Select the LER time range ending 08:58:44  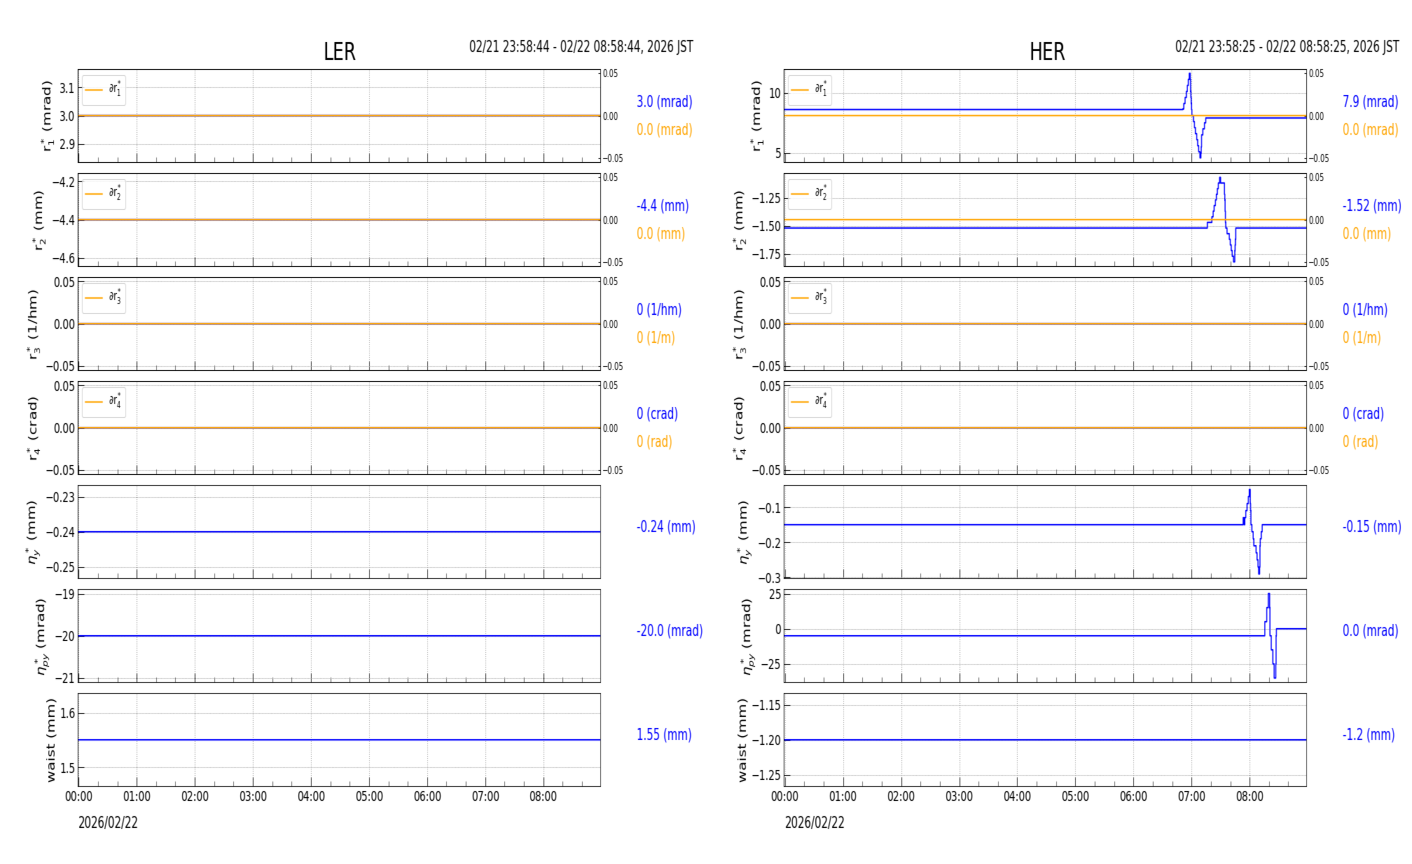(581, 47)
